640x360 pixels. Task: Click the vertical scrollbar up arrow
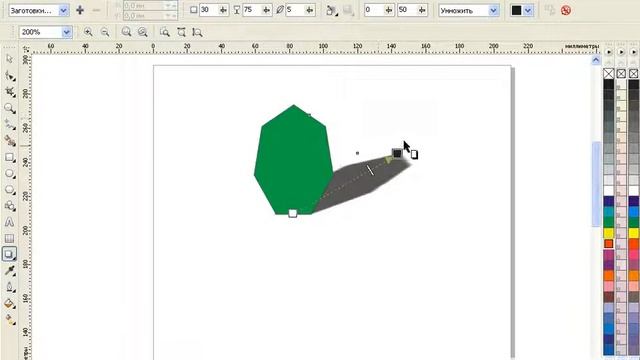pyautogui.click(x=596, y=60)
